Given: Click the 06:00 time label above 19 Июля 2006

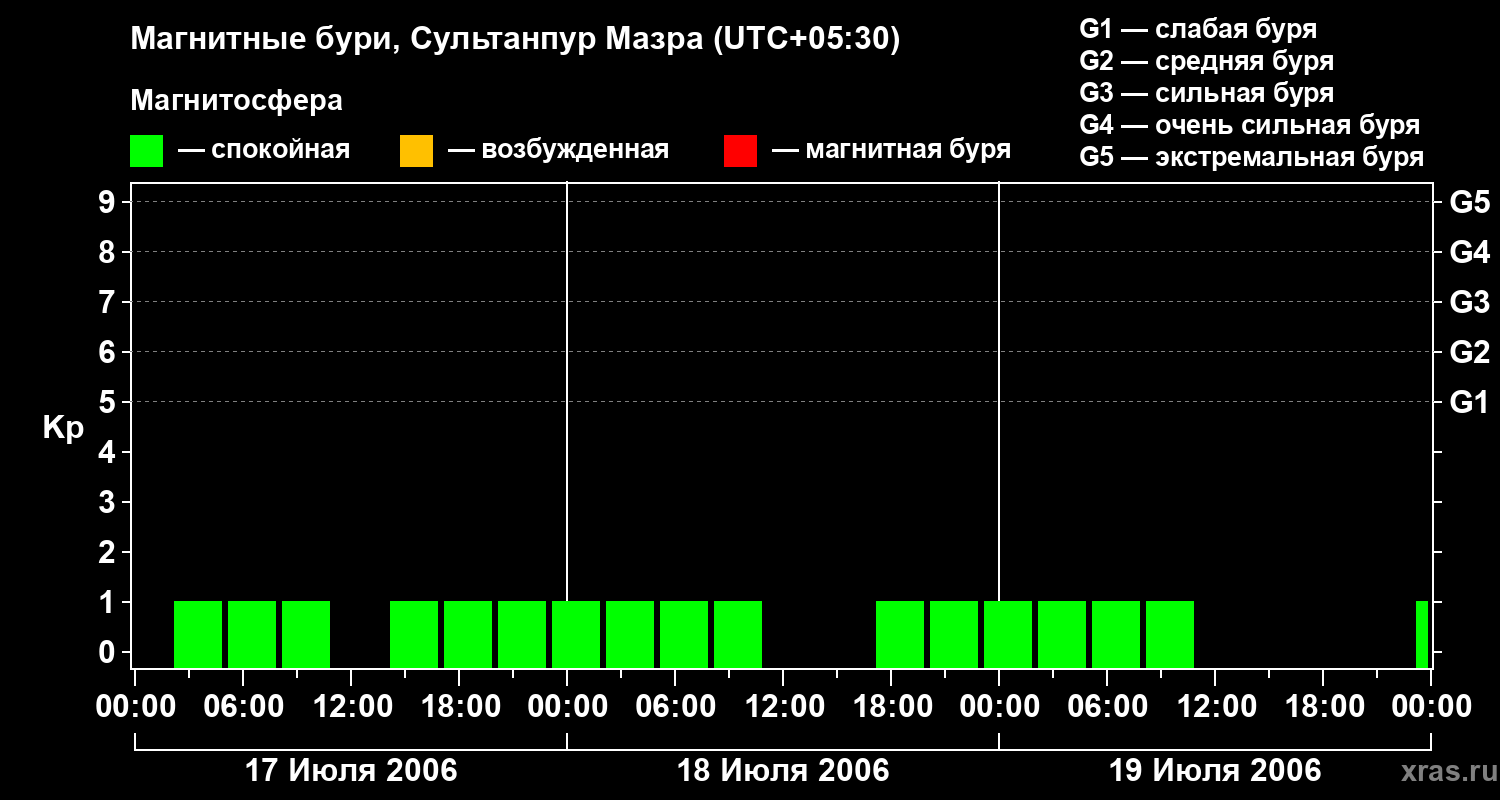Looking at the screenshot, I should pyautogui.click(x=1107, y=706).
